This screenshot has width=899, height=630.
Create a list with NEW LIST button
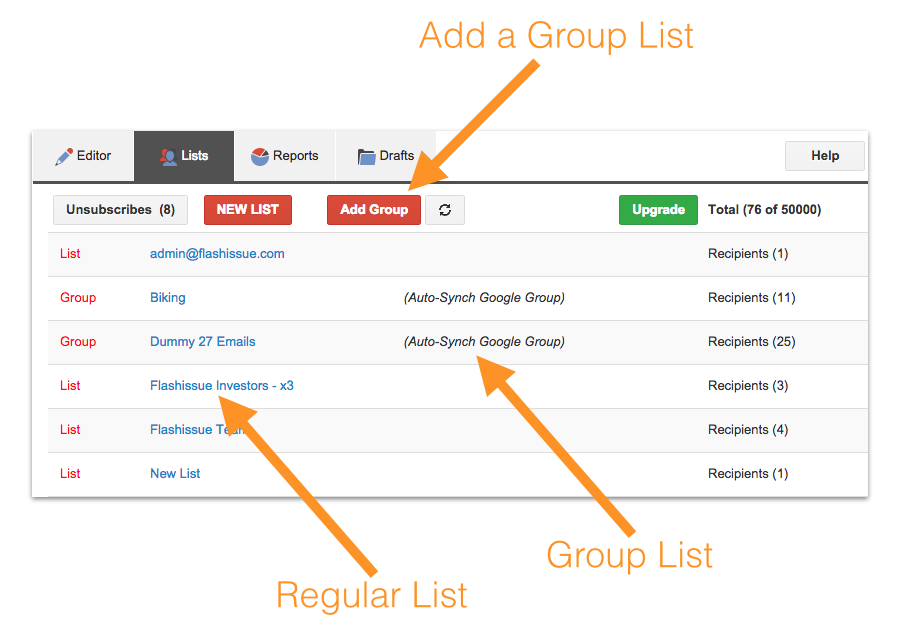(247, 210)
